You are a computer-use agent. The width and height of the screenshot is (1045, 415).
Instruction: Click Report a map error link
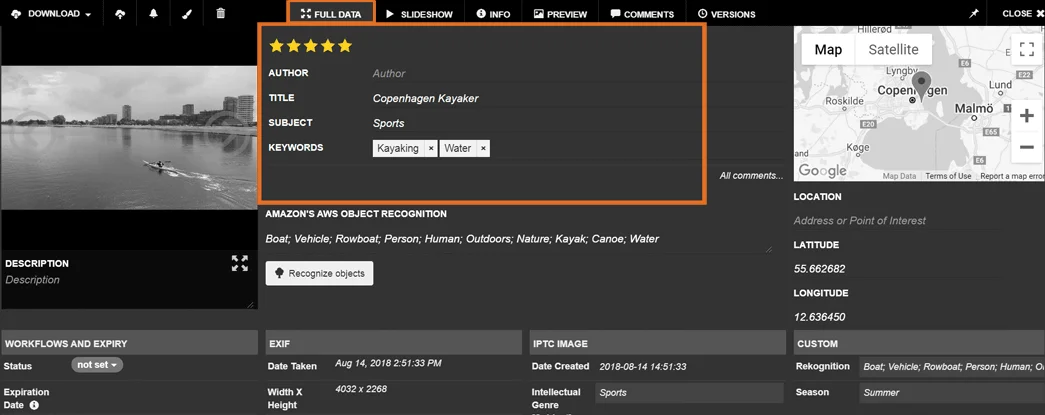tap(1012, 177)
